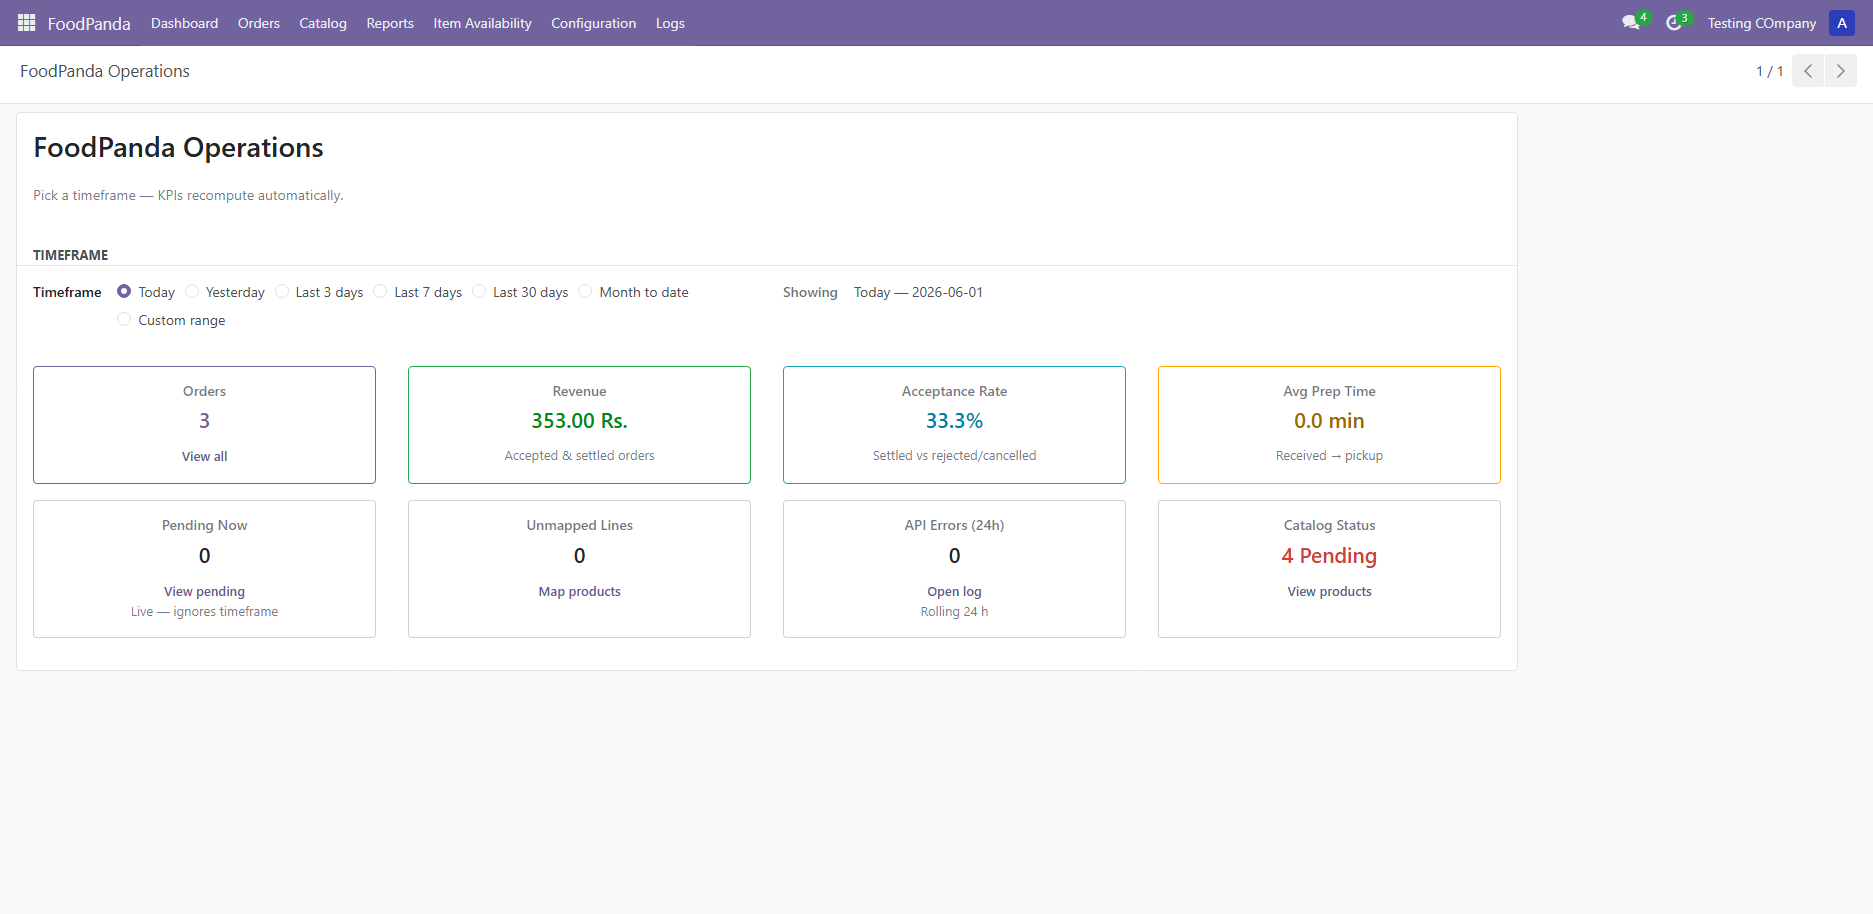The width and height of the screenshot is (1873, 914).
Task: Select the Last 7 days radio
Action: (380, 291)
